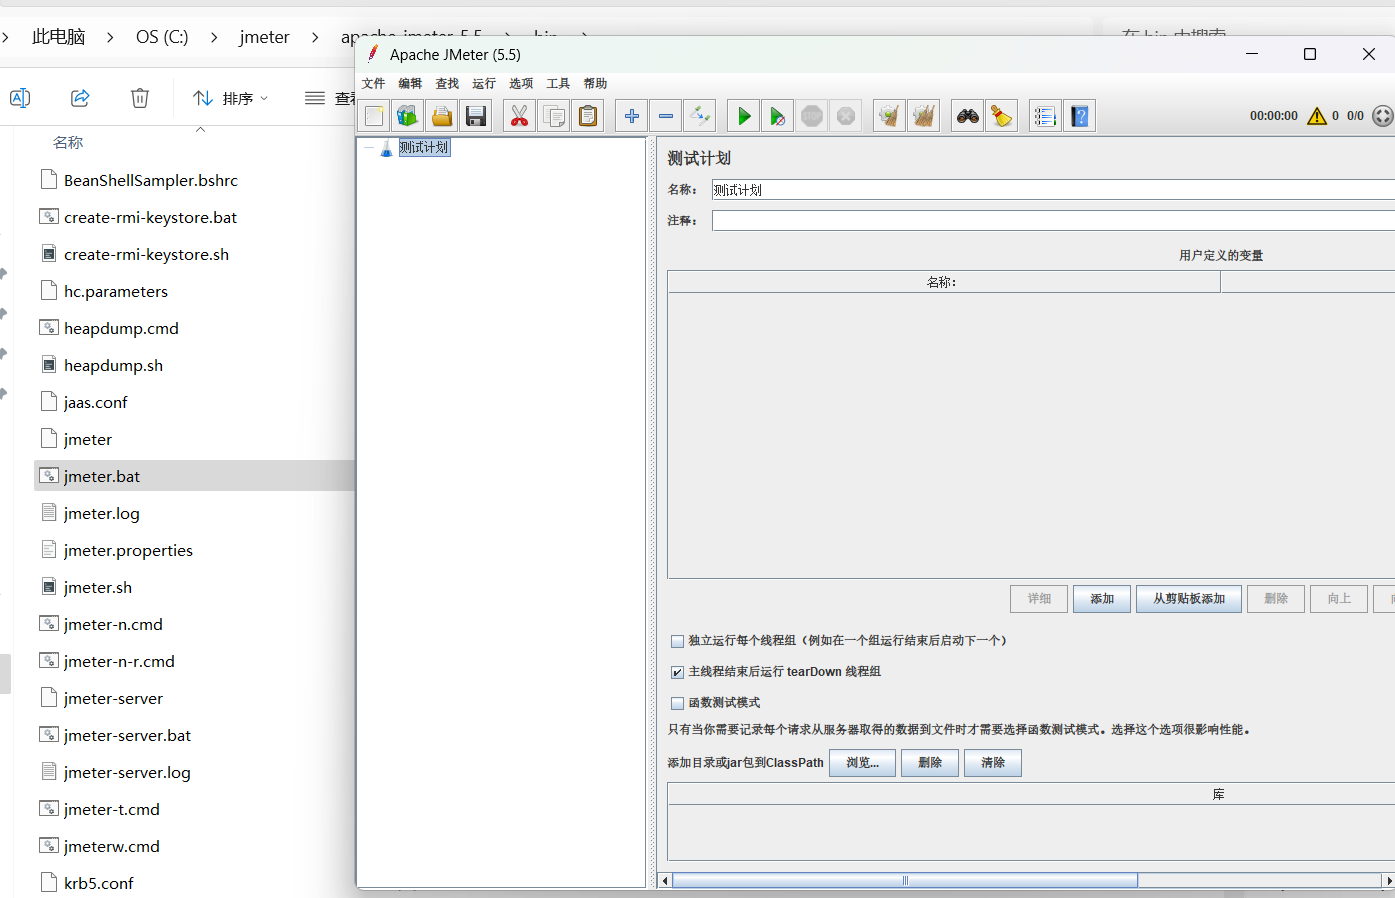1395x898 pixels.
Task: Click the 名称: variables column header
Action: click(x=943, y=283)
